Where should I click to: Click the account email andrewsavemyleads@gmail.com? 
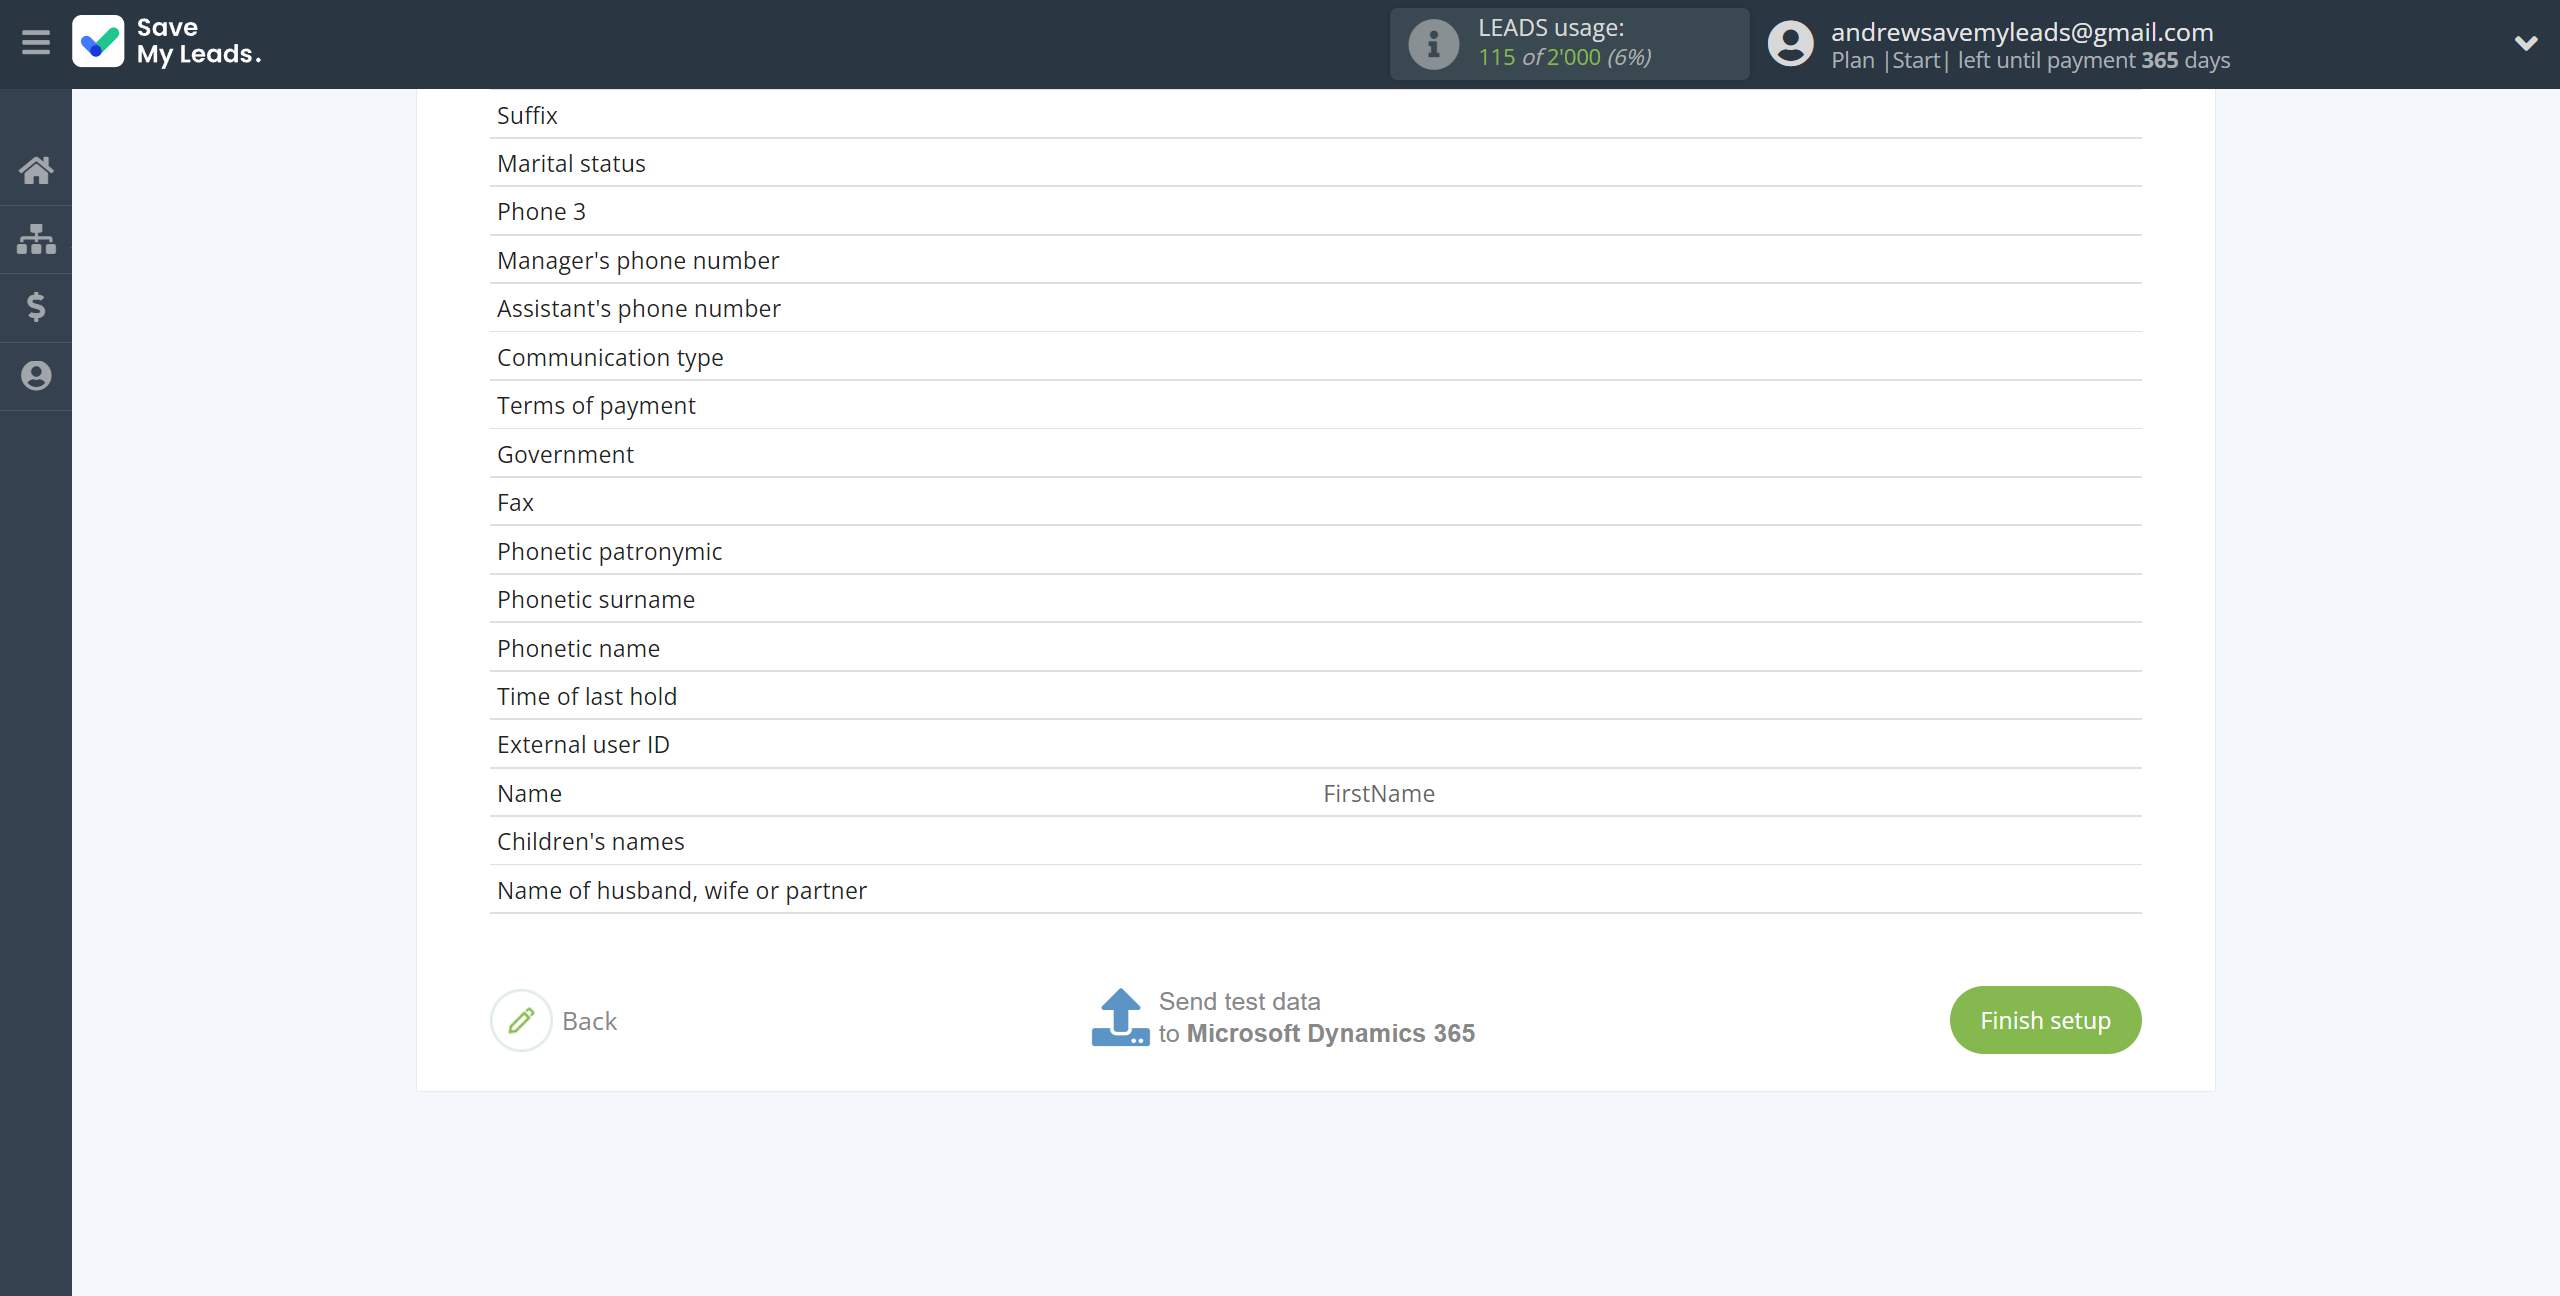pos(2022,32)
